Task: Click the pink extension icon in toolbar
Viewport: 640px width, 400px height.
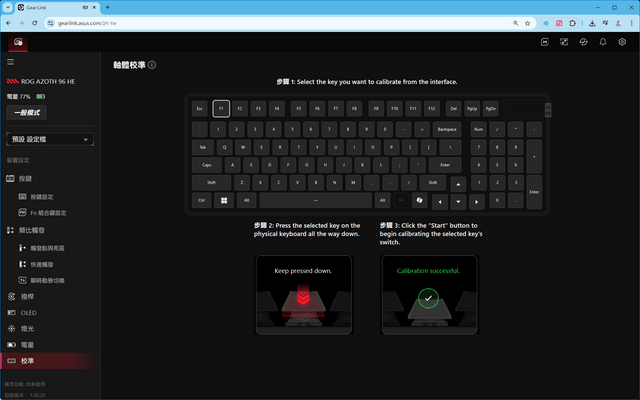Action: point(559,23)
